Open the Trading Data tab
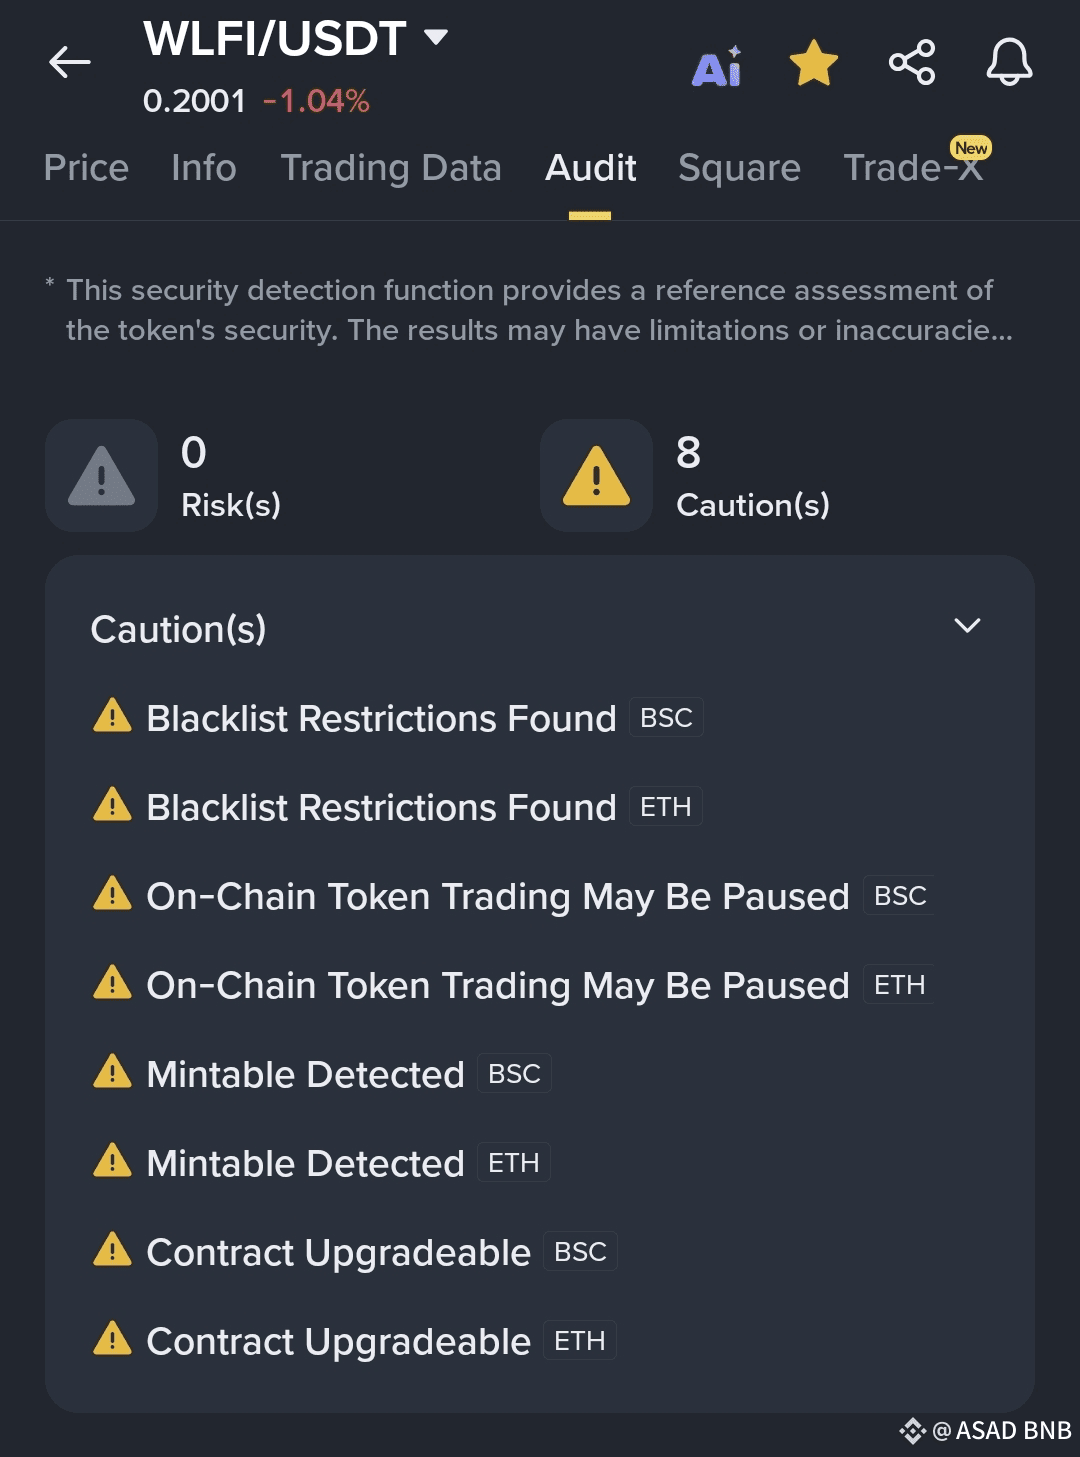 pyautogui.click(x=391, y=168)
